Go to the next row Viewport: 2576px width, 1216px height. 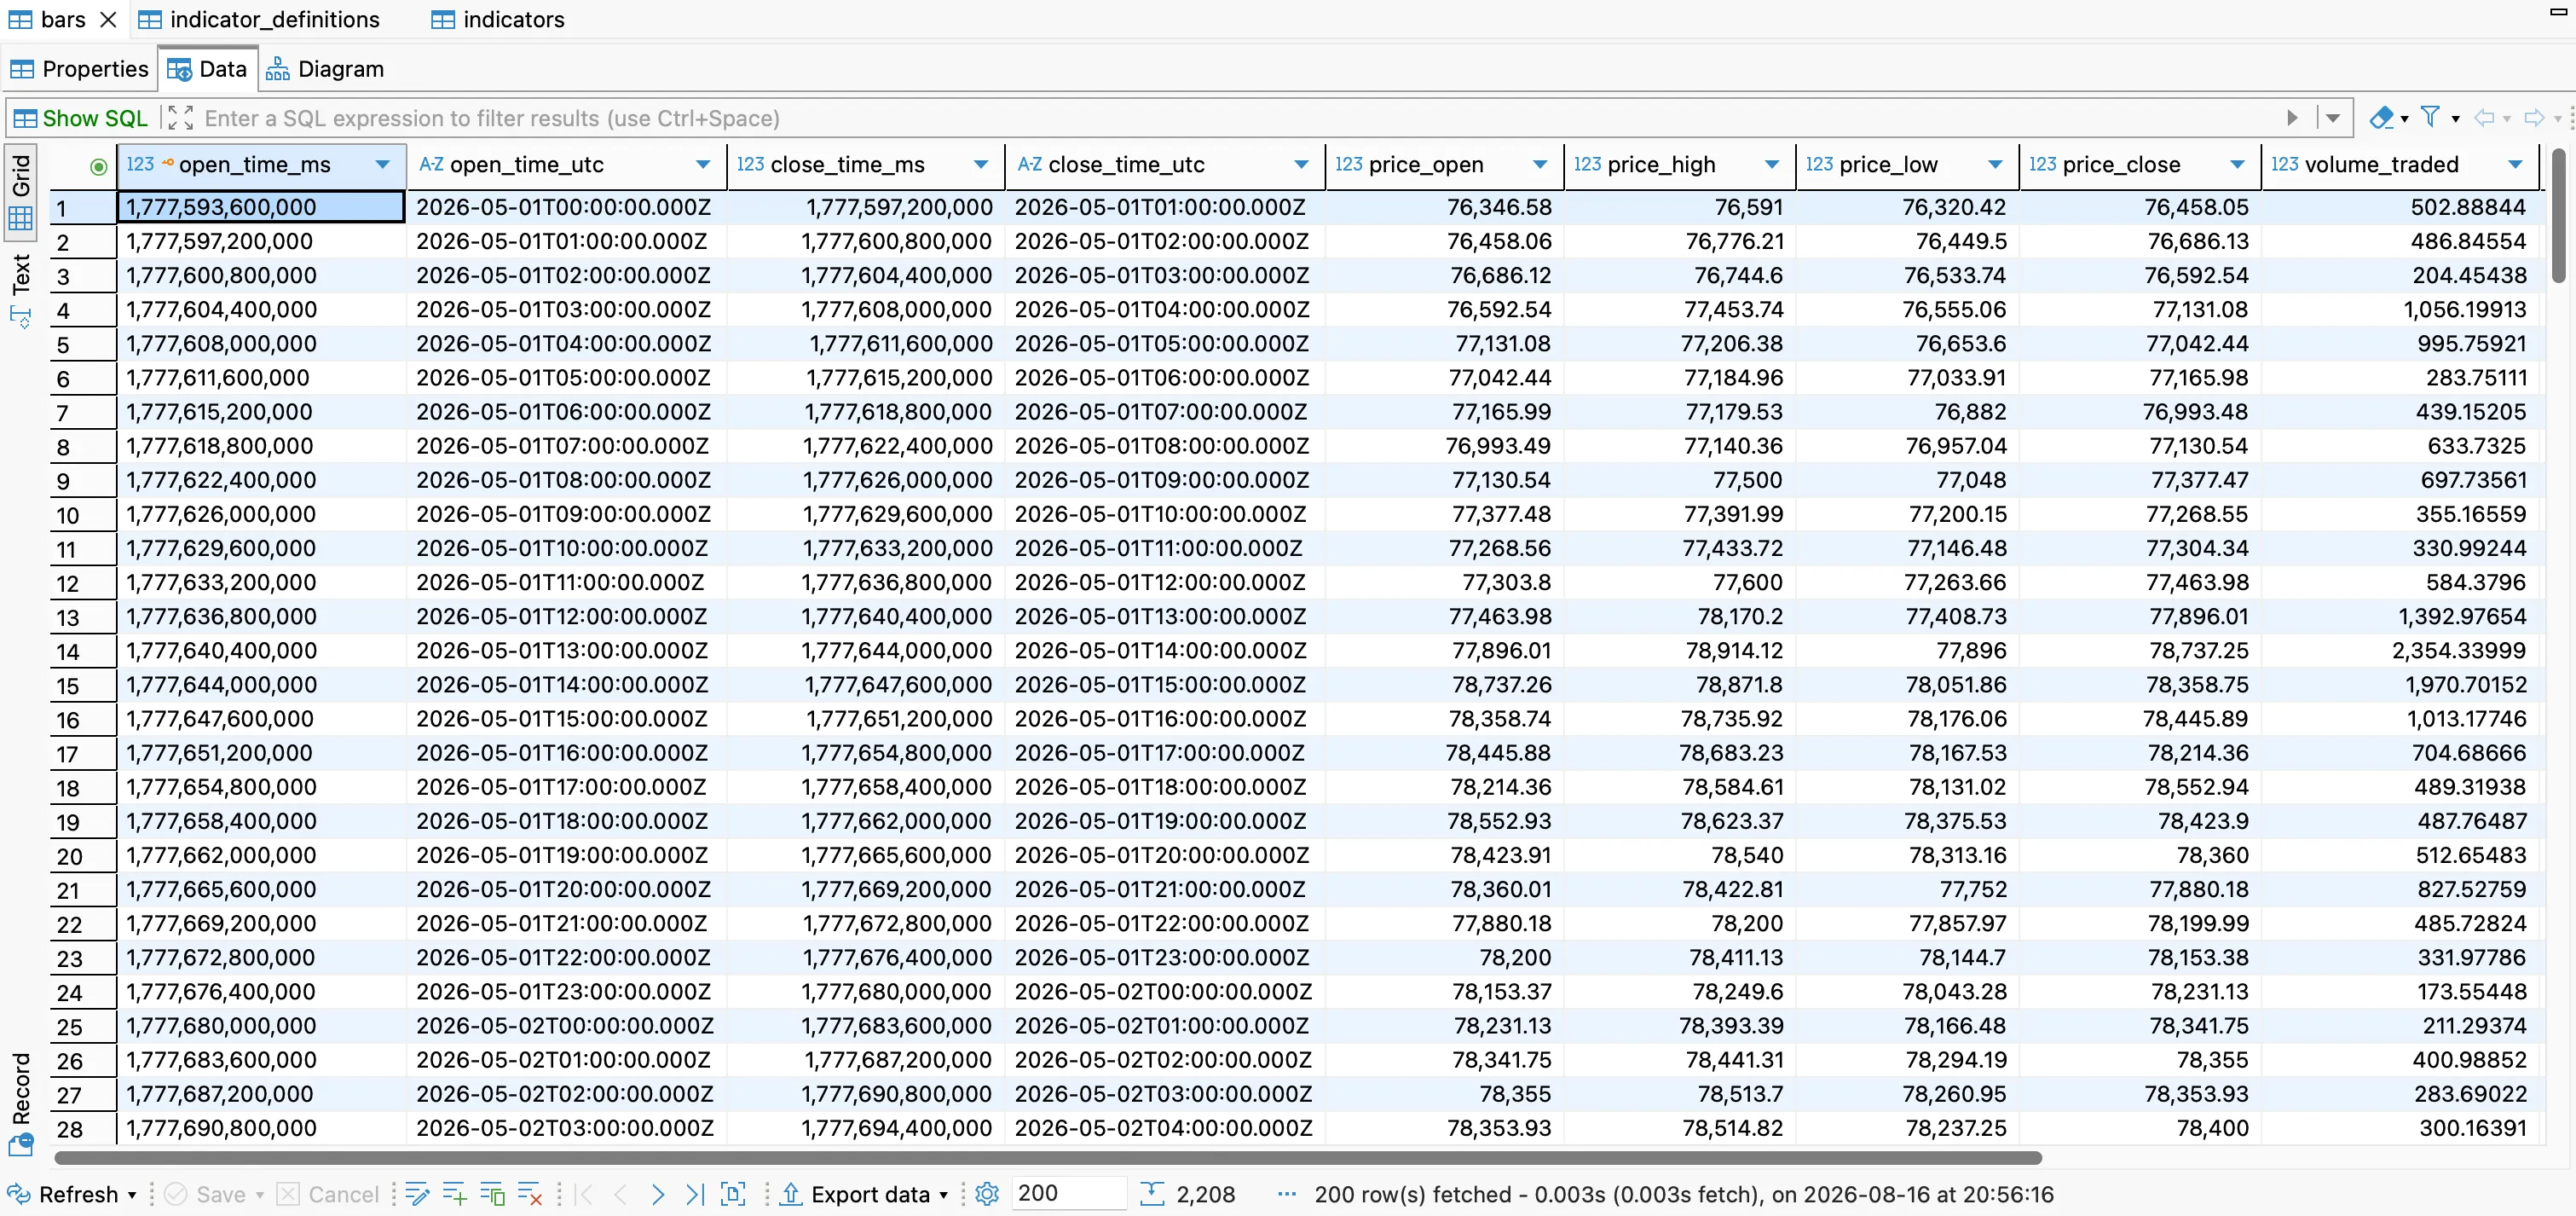coord(657,1194)
